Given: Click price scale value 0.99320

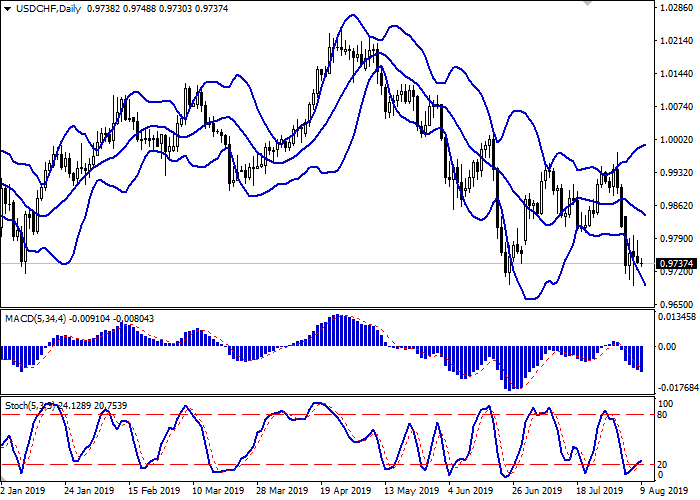Looking at the screenshot, I should click(677, 173).
